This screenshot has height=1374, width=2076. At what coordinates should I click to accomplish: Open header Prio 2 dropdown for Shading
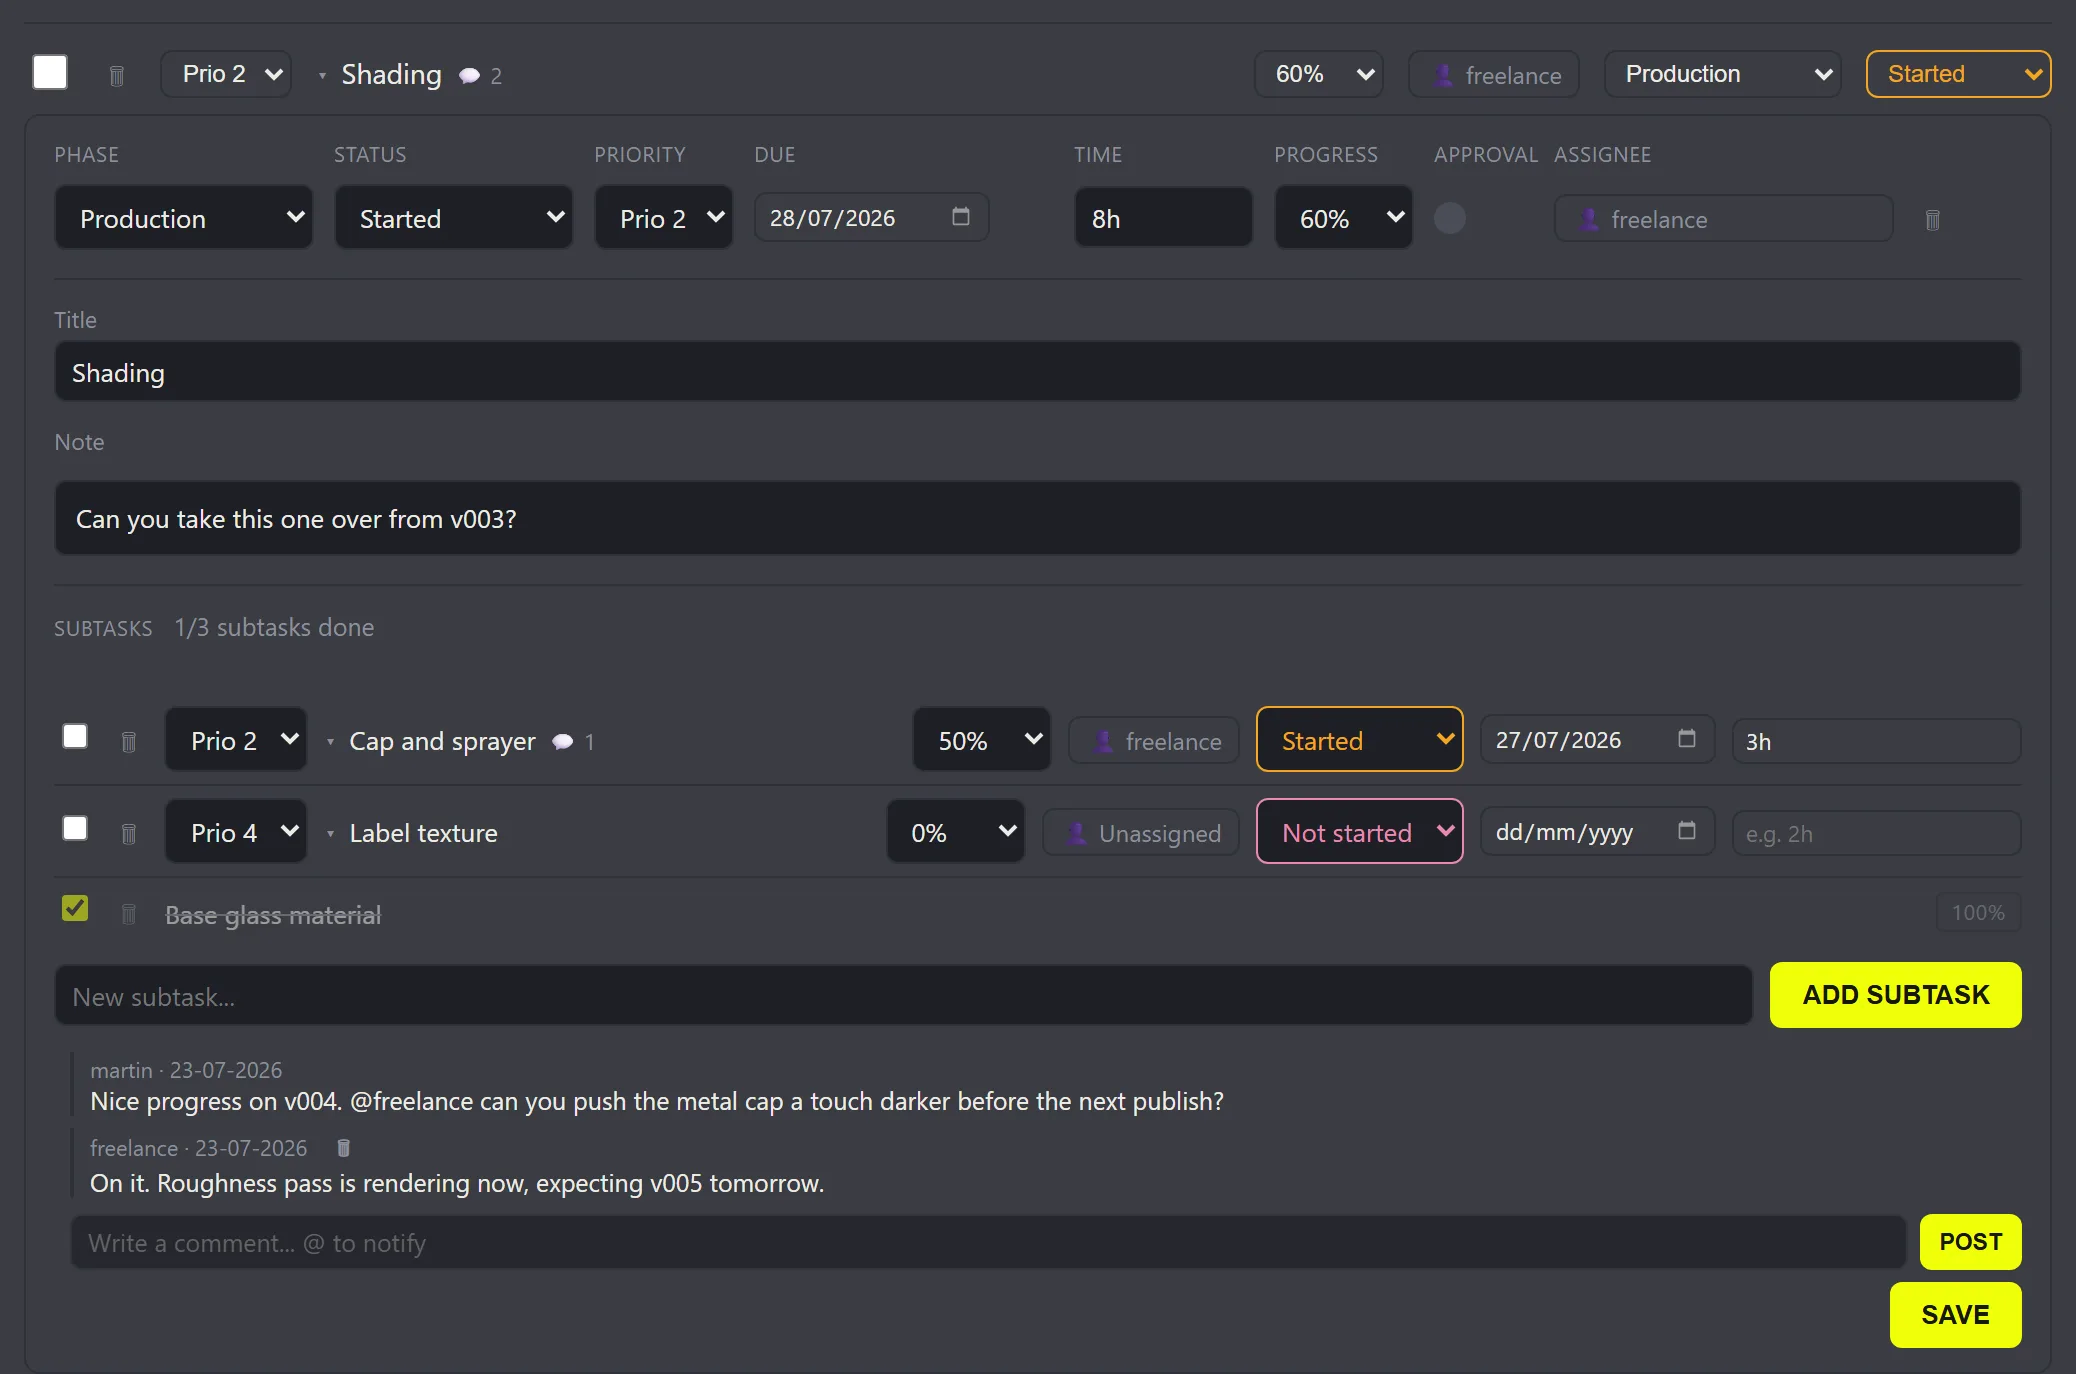click(x=226, y=74)
